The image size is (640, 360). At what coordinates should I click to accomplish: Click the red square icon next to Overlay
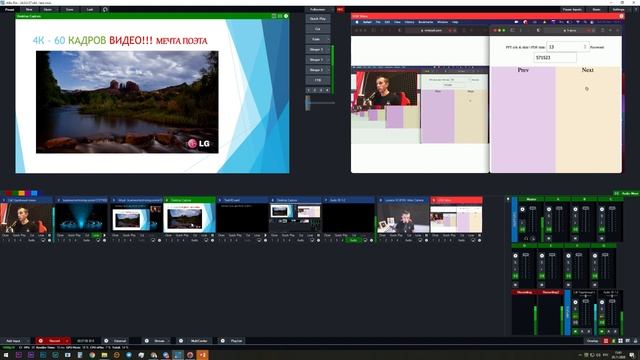tap(606, 341)
